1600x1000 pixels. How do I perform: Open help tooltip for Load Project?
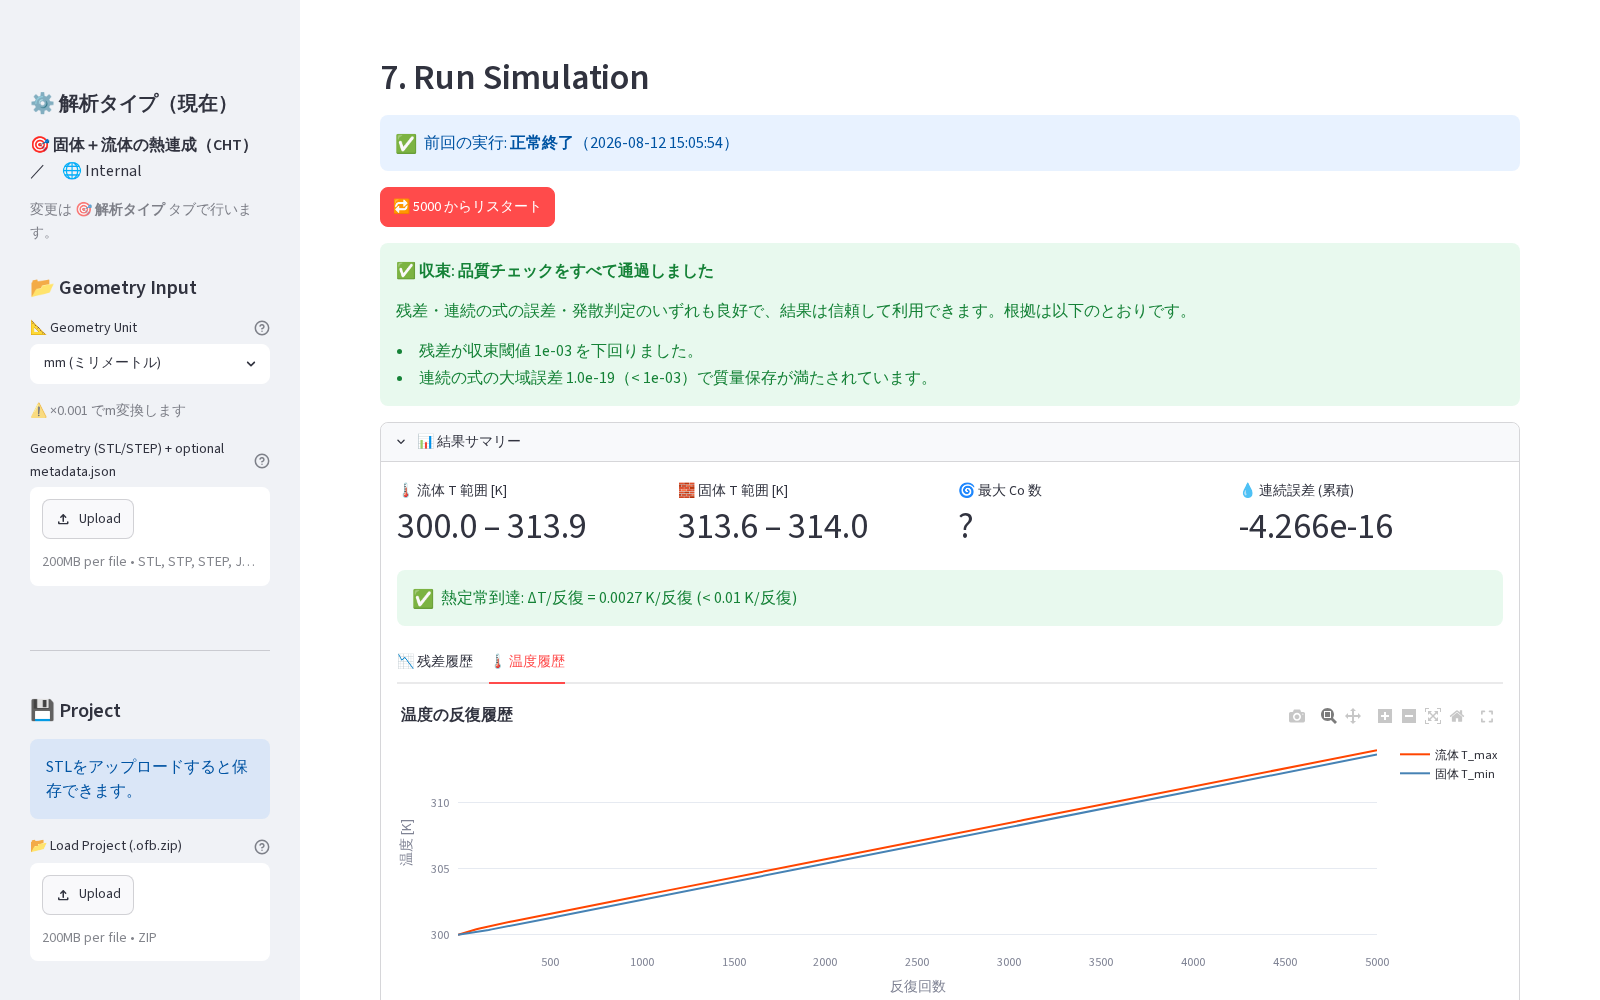[262, 847]
